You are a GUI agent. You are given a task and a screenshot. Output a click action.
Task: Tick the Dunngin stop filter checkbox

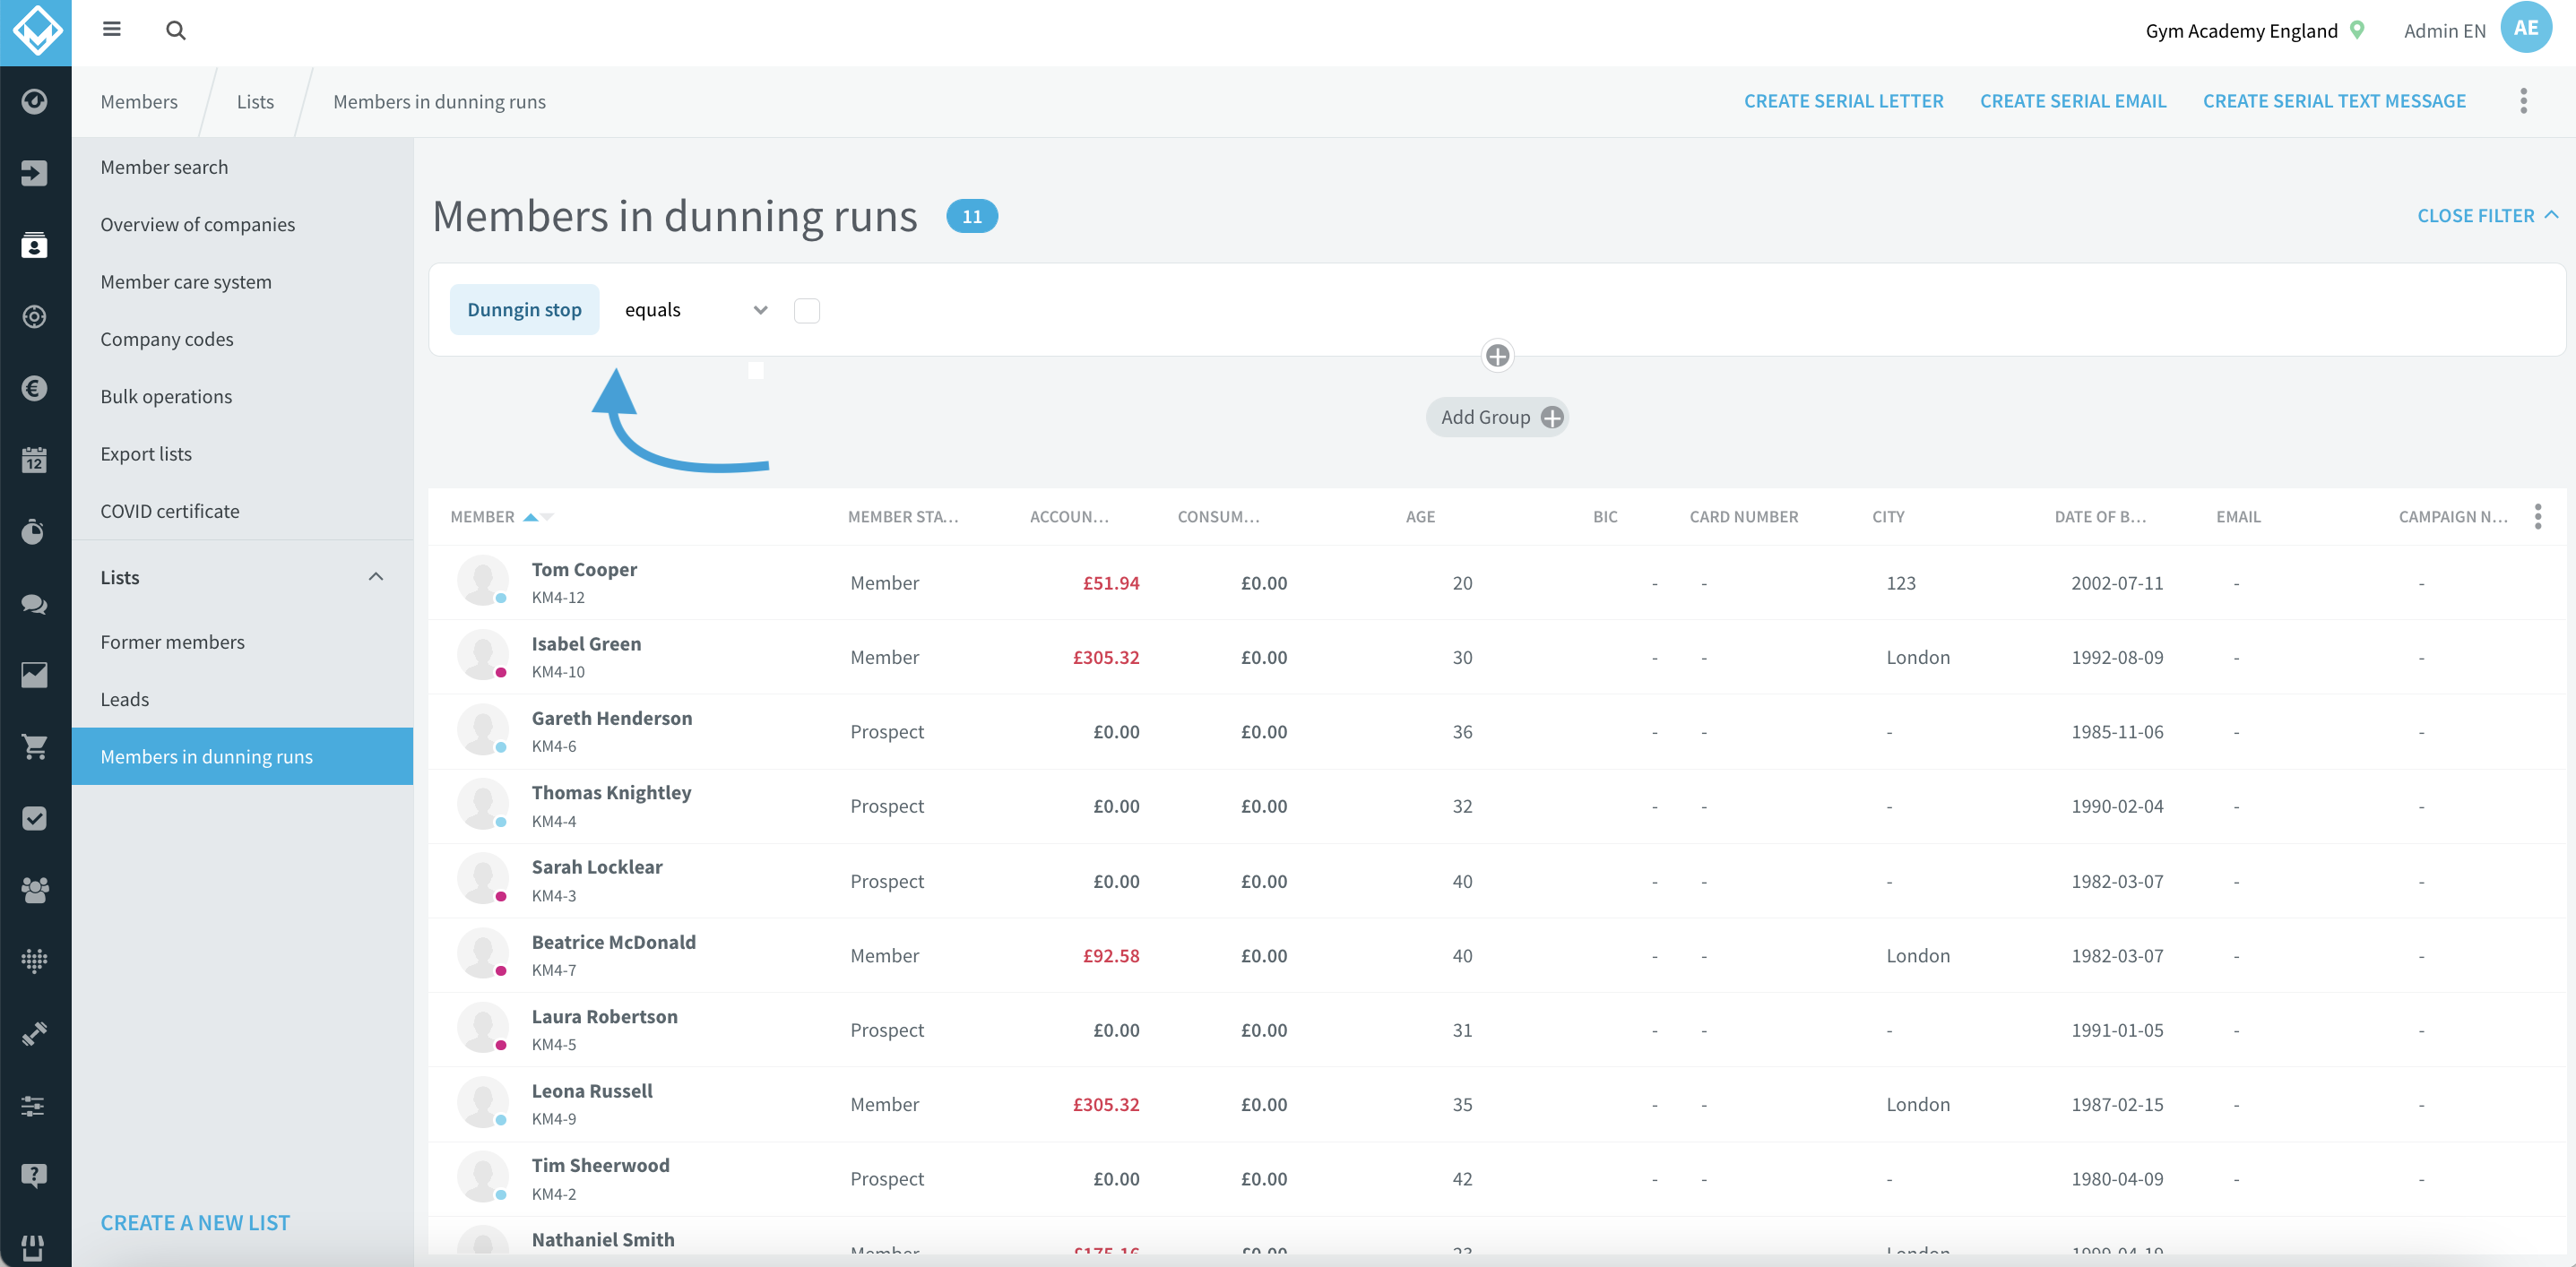tap(807, 311)
